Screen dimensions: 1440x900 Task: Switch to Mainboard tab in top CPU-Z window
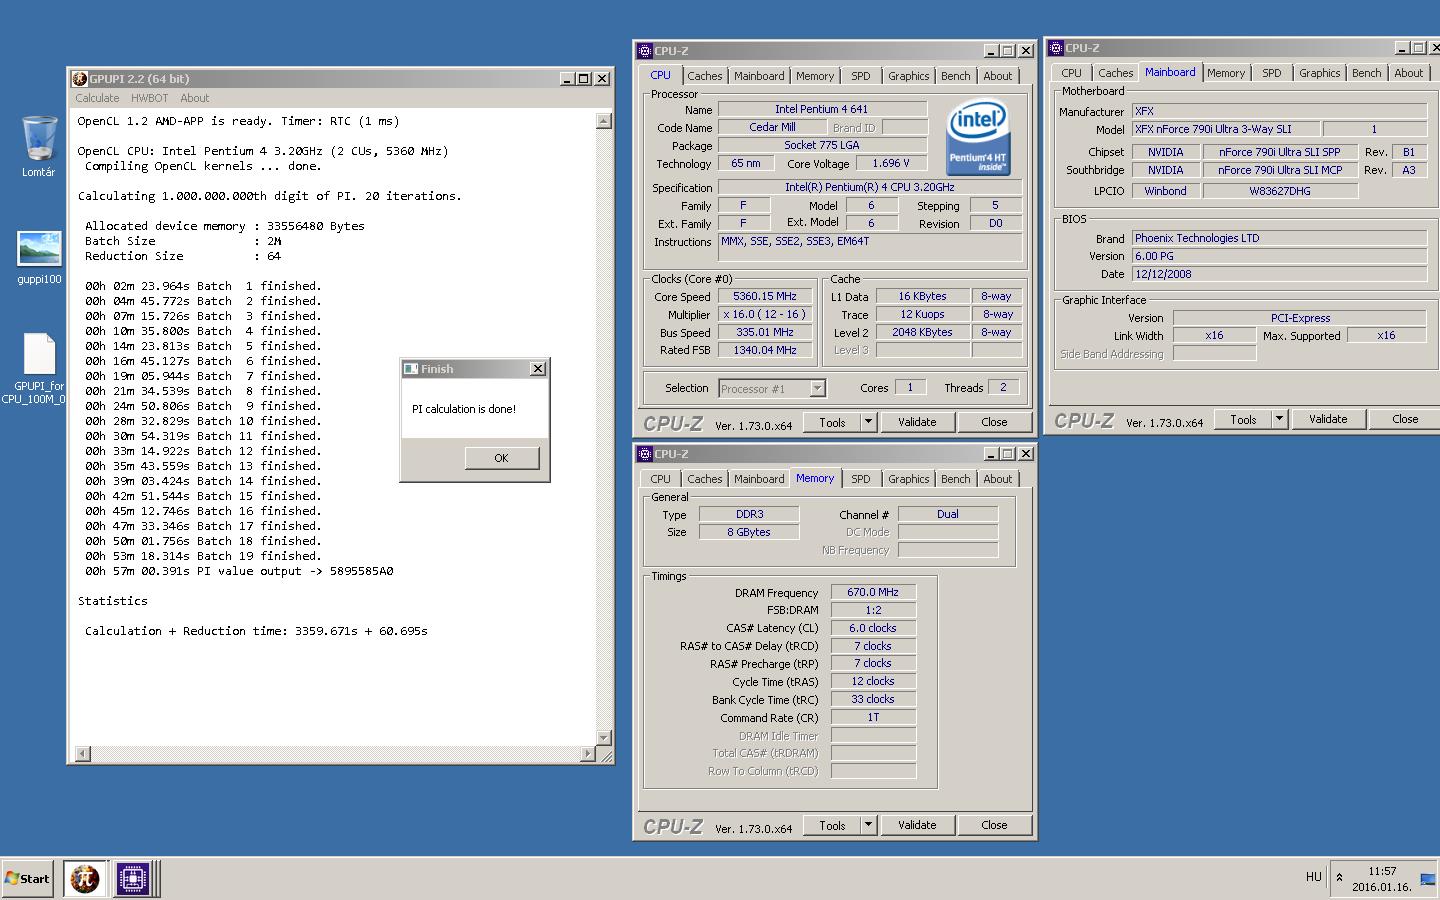click(759, 76)
